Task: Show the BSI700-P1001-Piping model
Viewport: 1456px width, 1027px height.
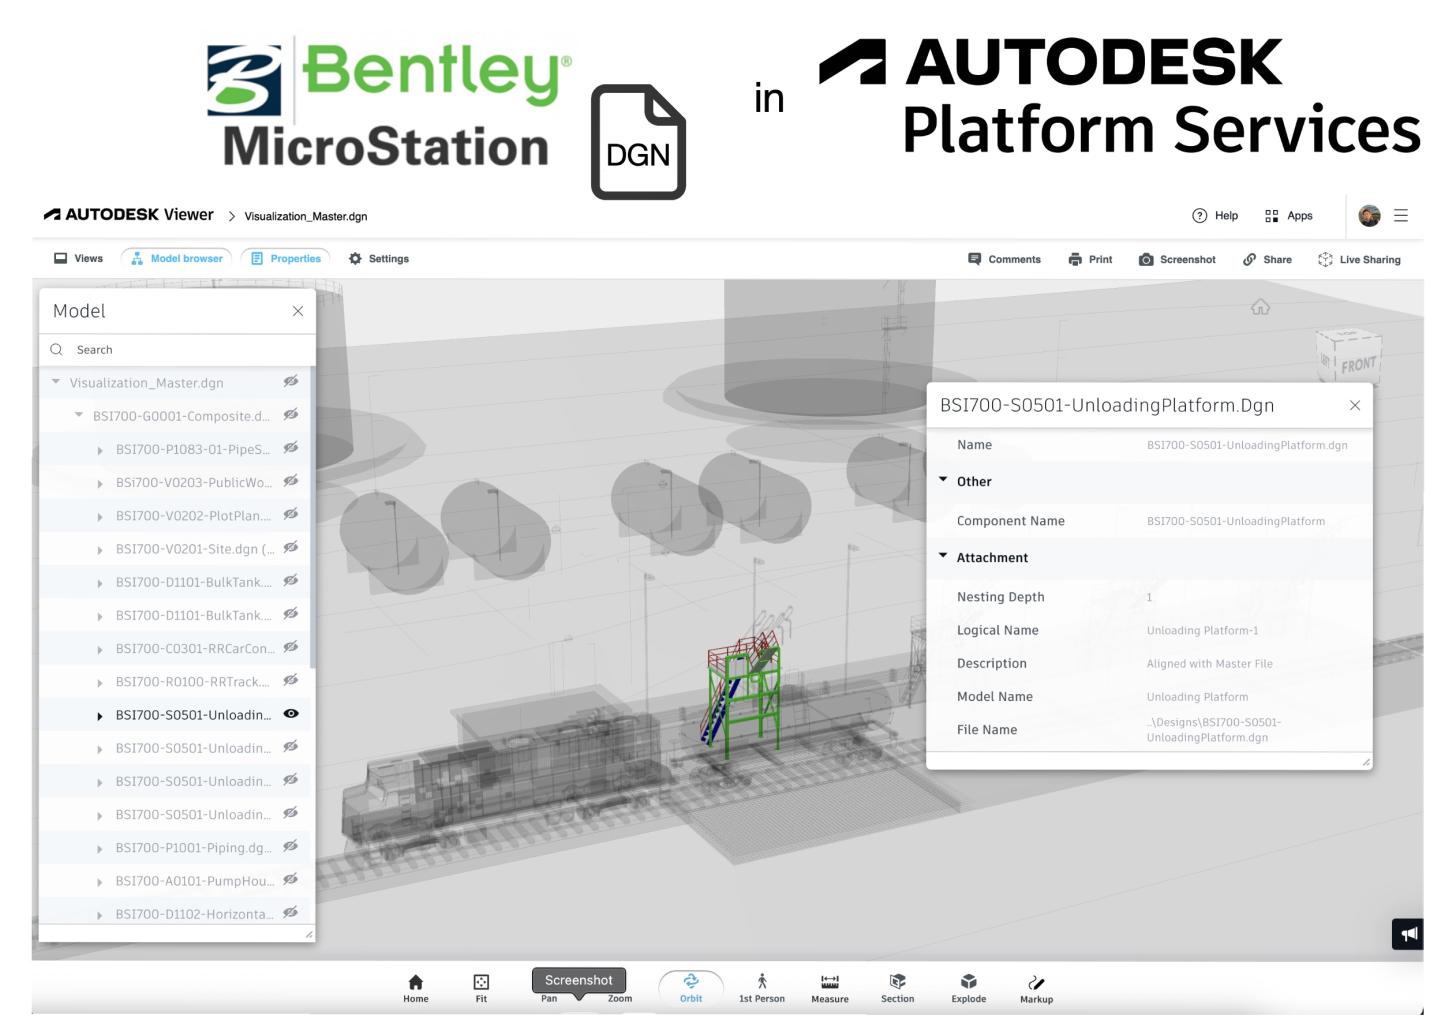Action: 291,847
